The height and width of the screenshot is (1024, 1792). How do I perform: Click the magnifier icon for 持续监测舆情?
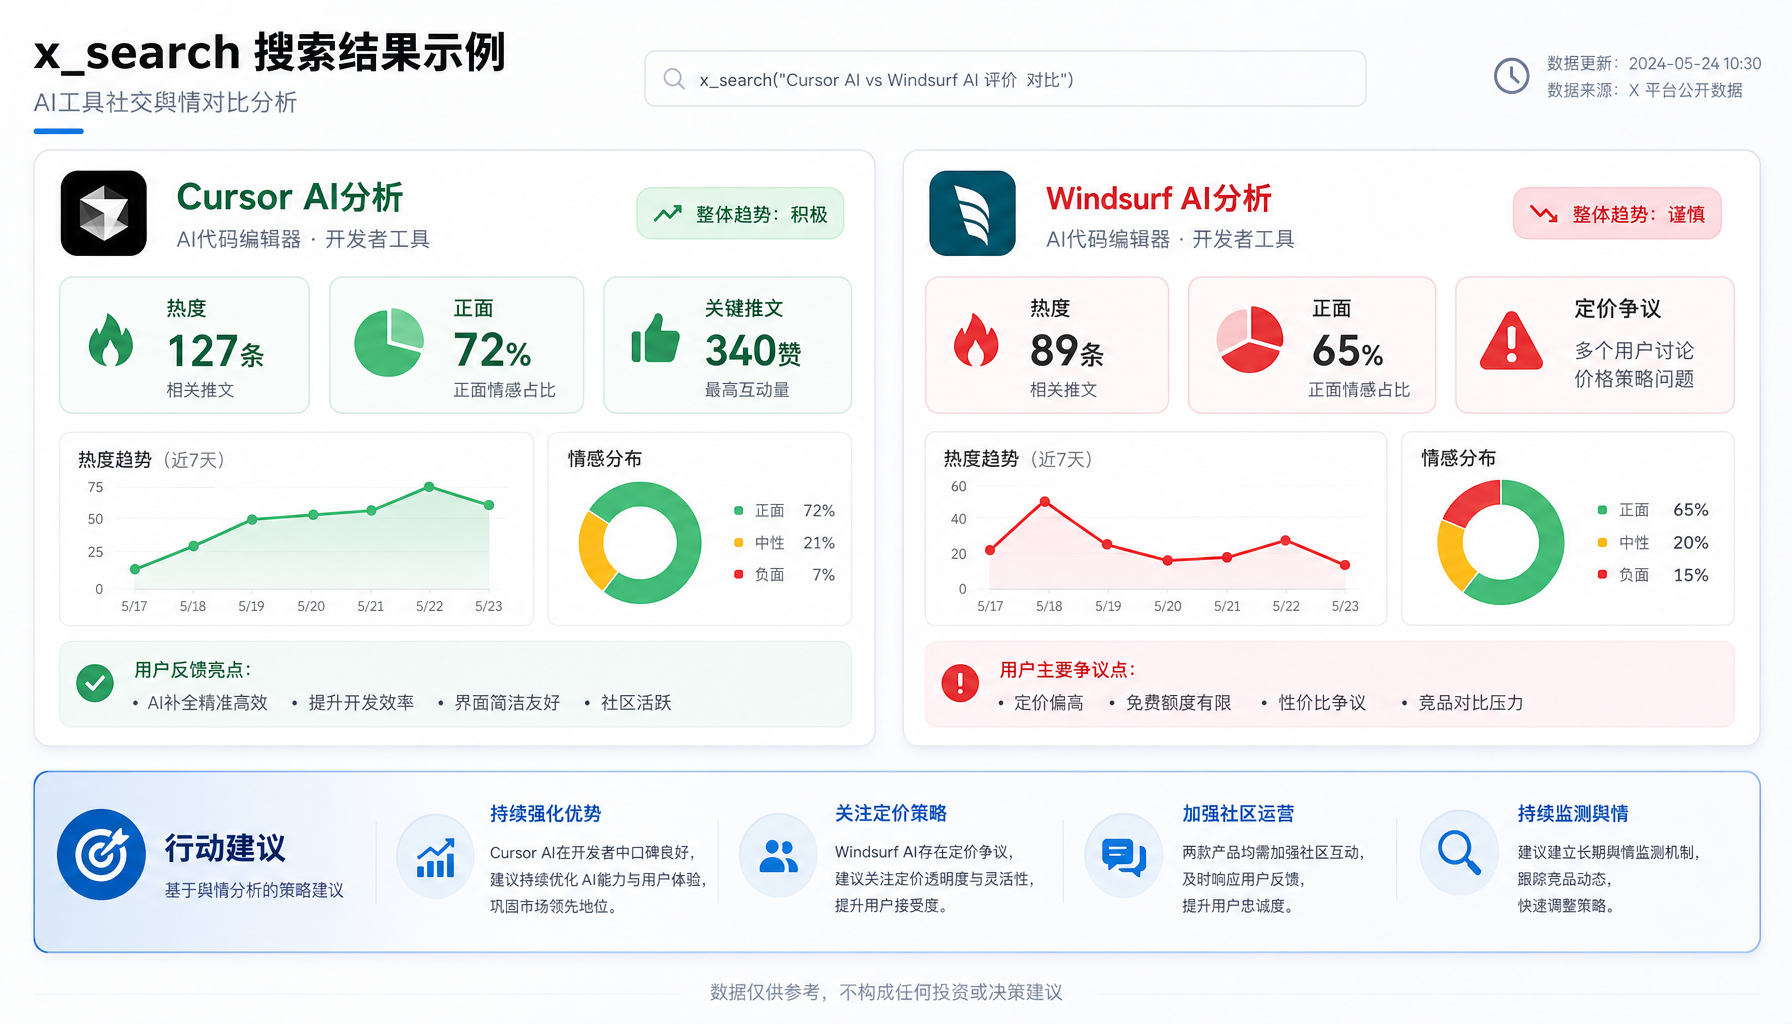point(1459,855)
